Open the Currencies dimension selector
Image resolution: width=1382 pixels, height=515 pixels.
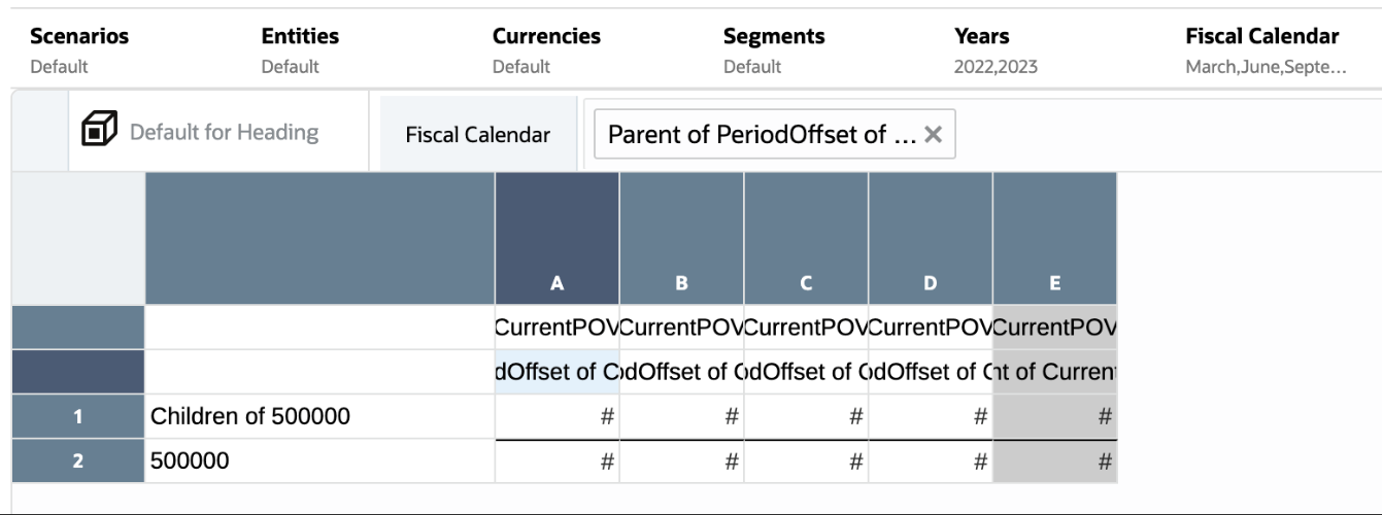point(546,50)
